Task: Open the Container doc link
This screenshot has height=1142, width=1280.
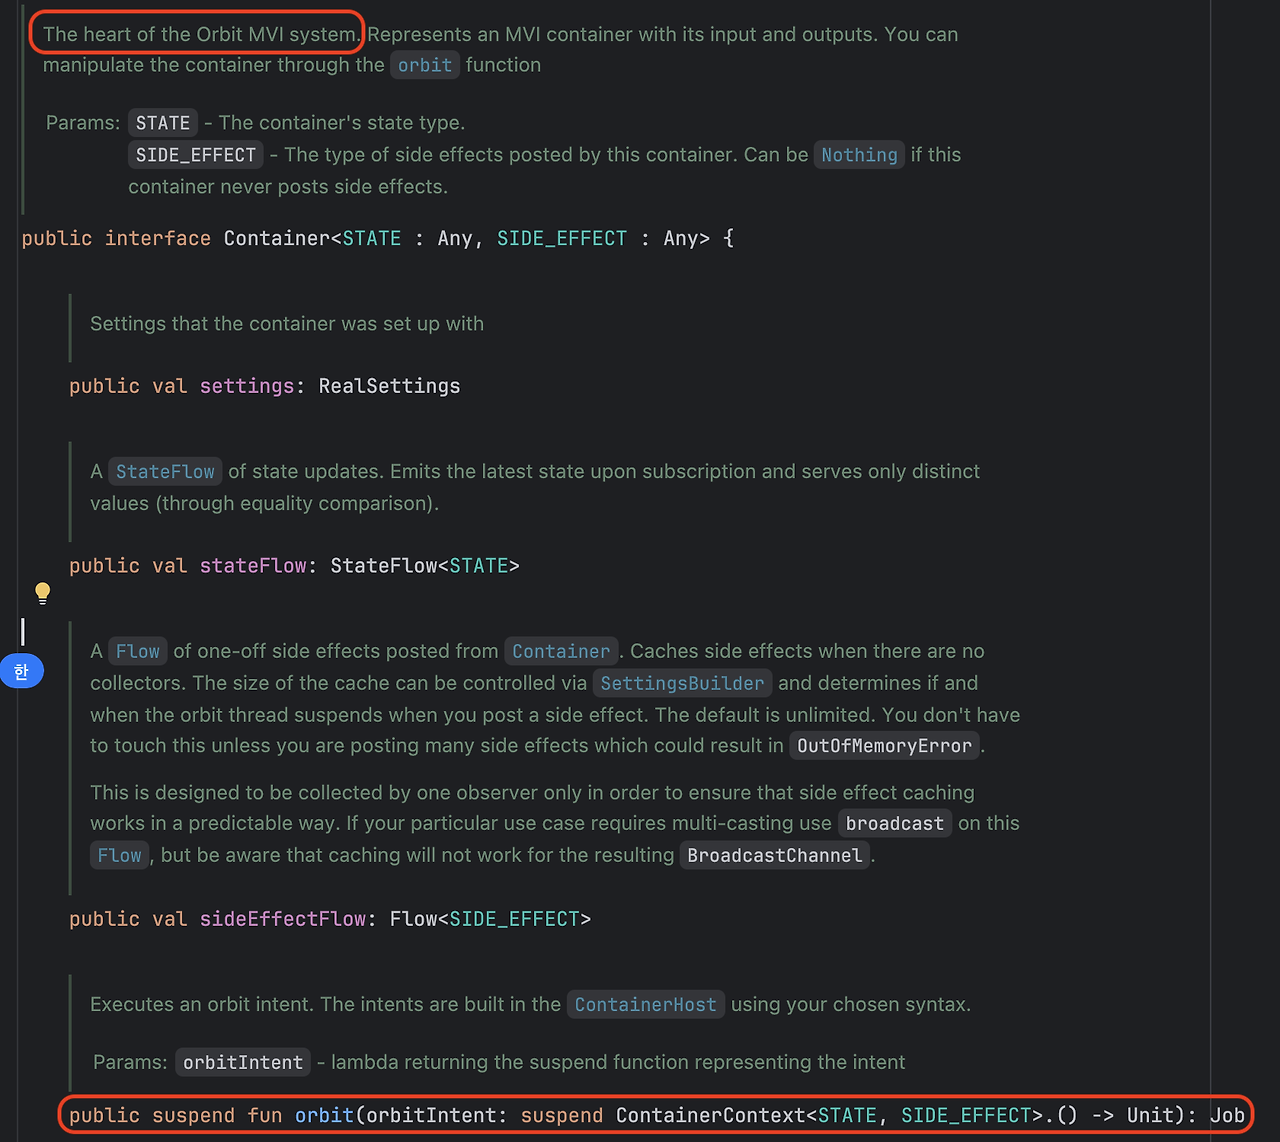Action: click(561, 652)
